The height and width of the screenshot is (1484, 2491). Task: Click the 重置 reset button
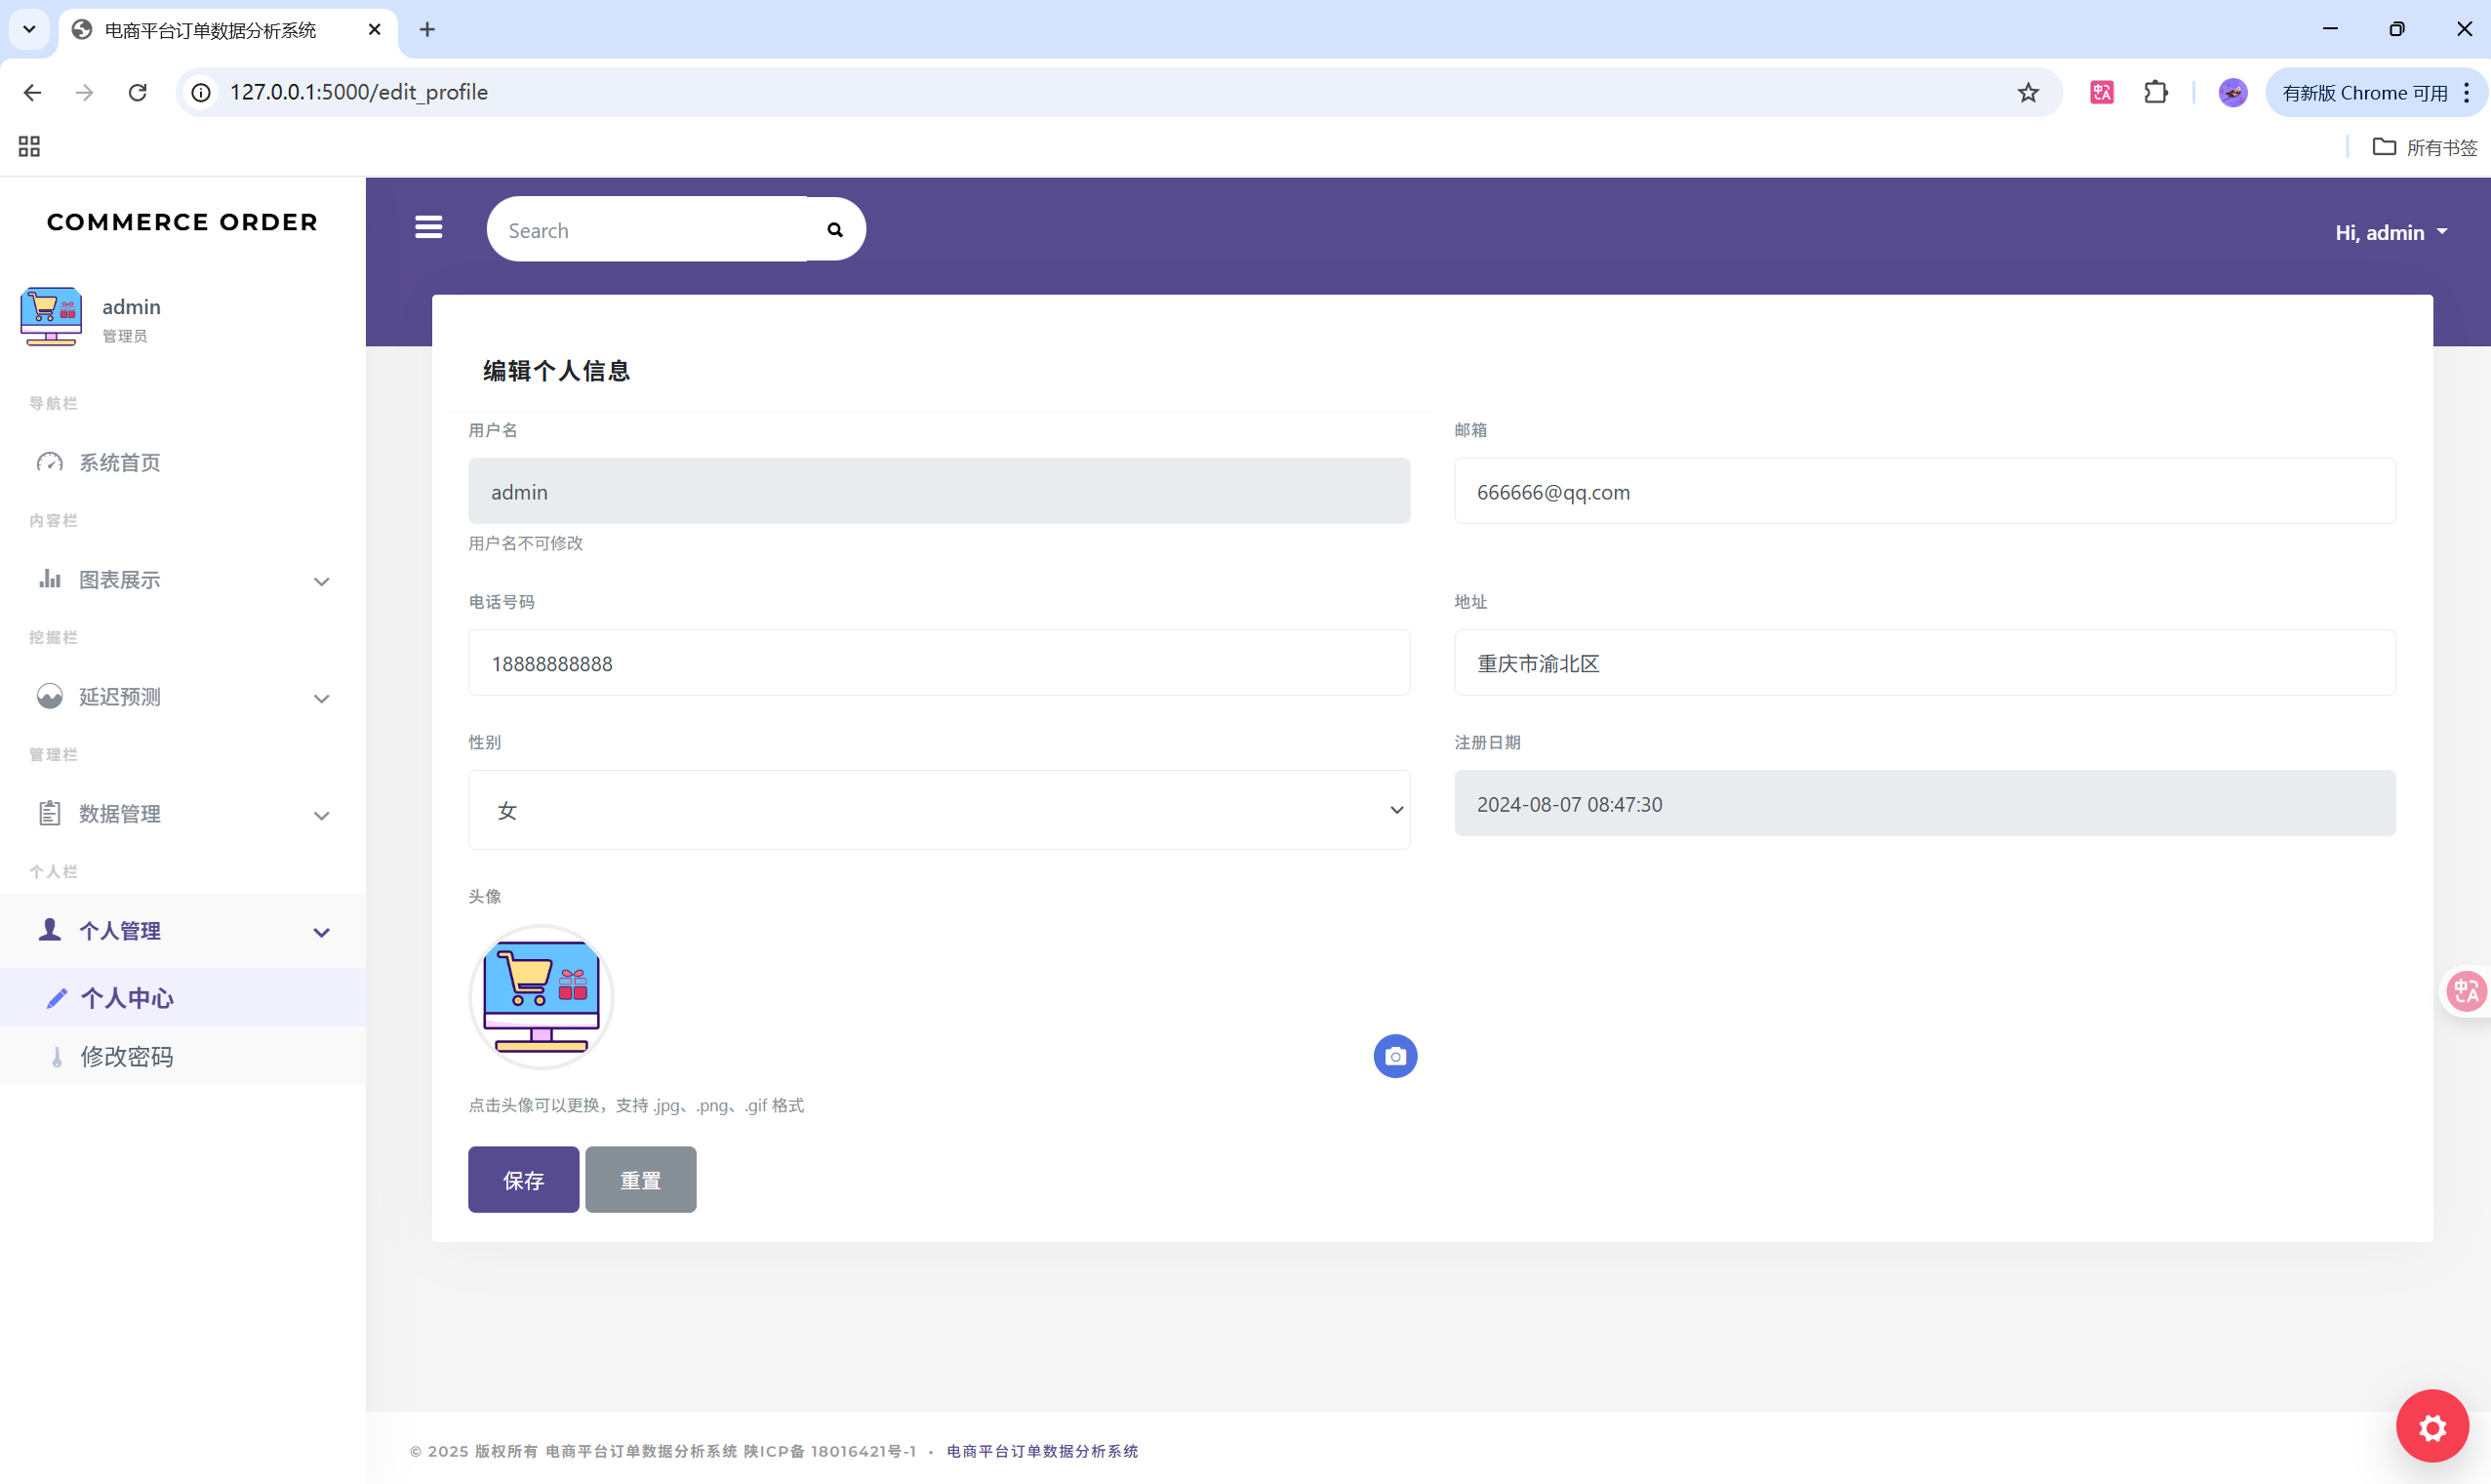point(640,1180)
